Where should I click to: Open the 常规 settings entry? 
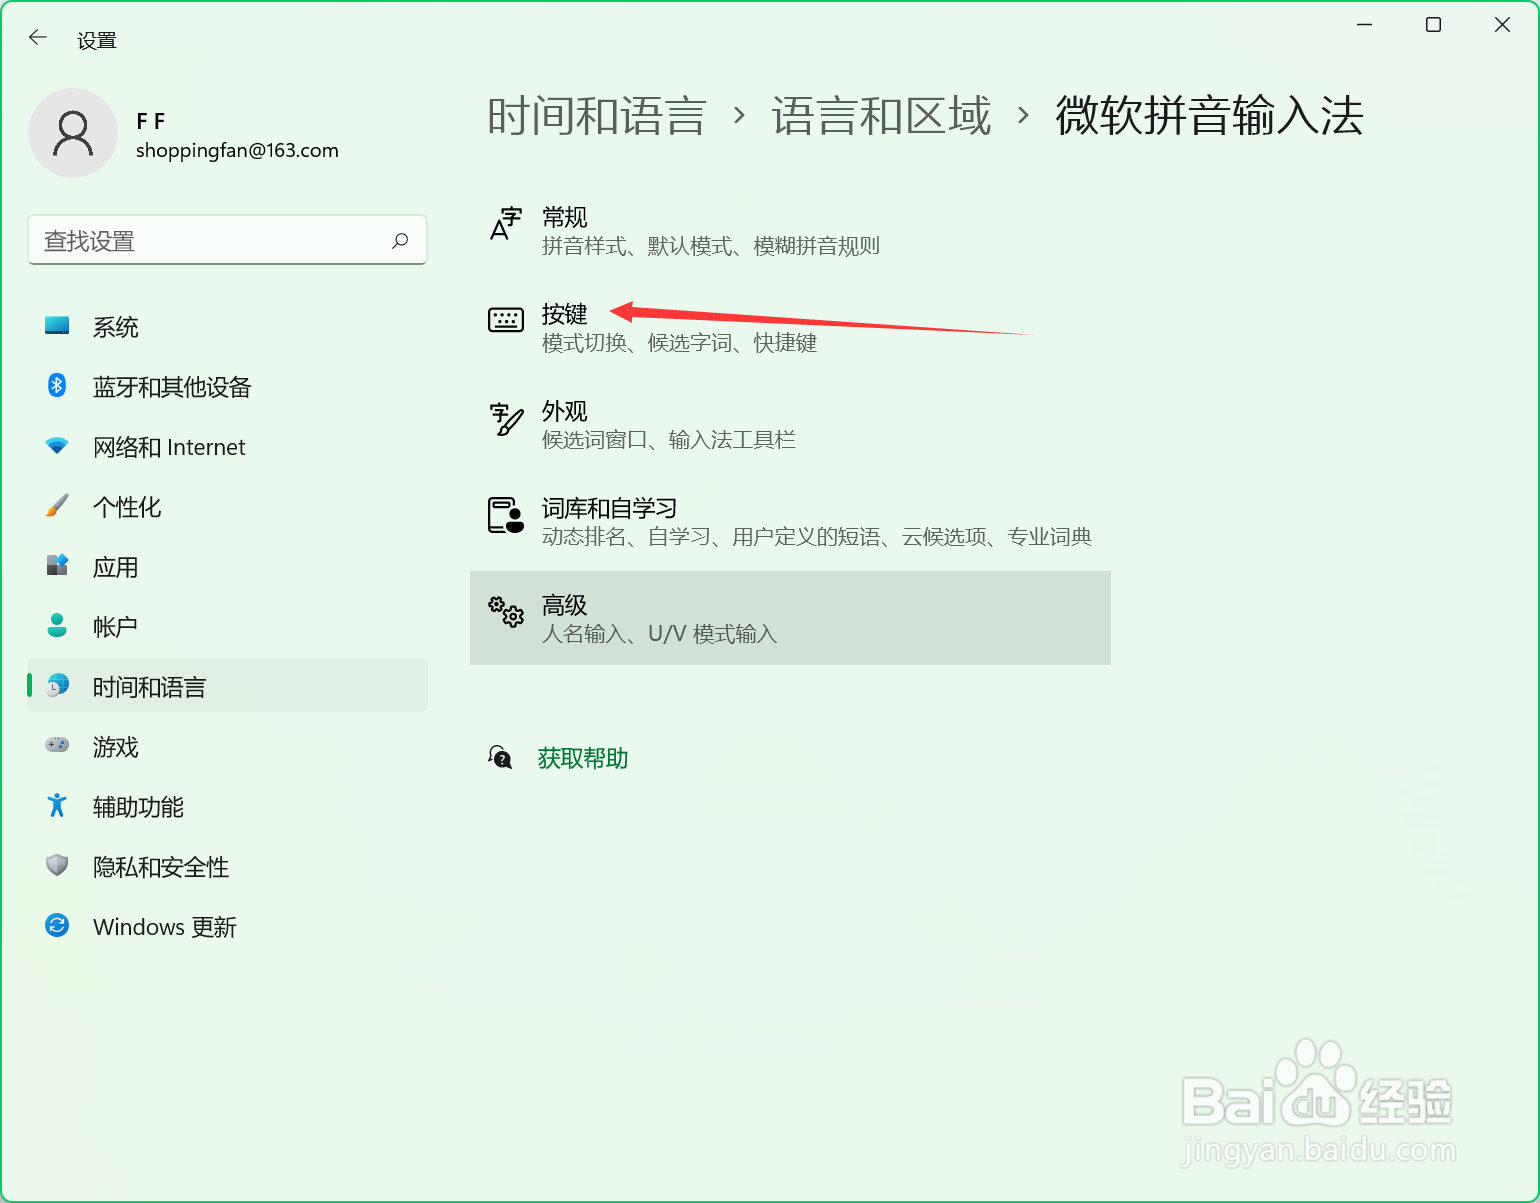(564, 218)
